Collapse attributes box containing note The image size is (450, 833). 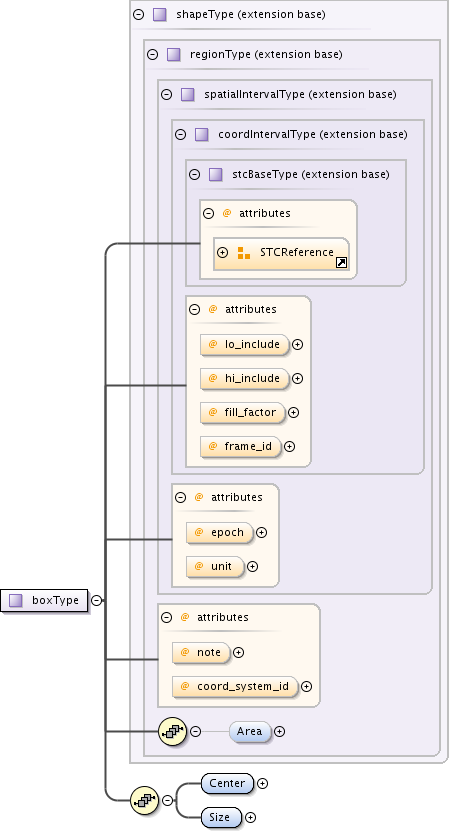click(x=167, y=617)
